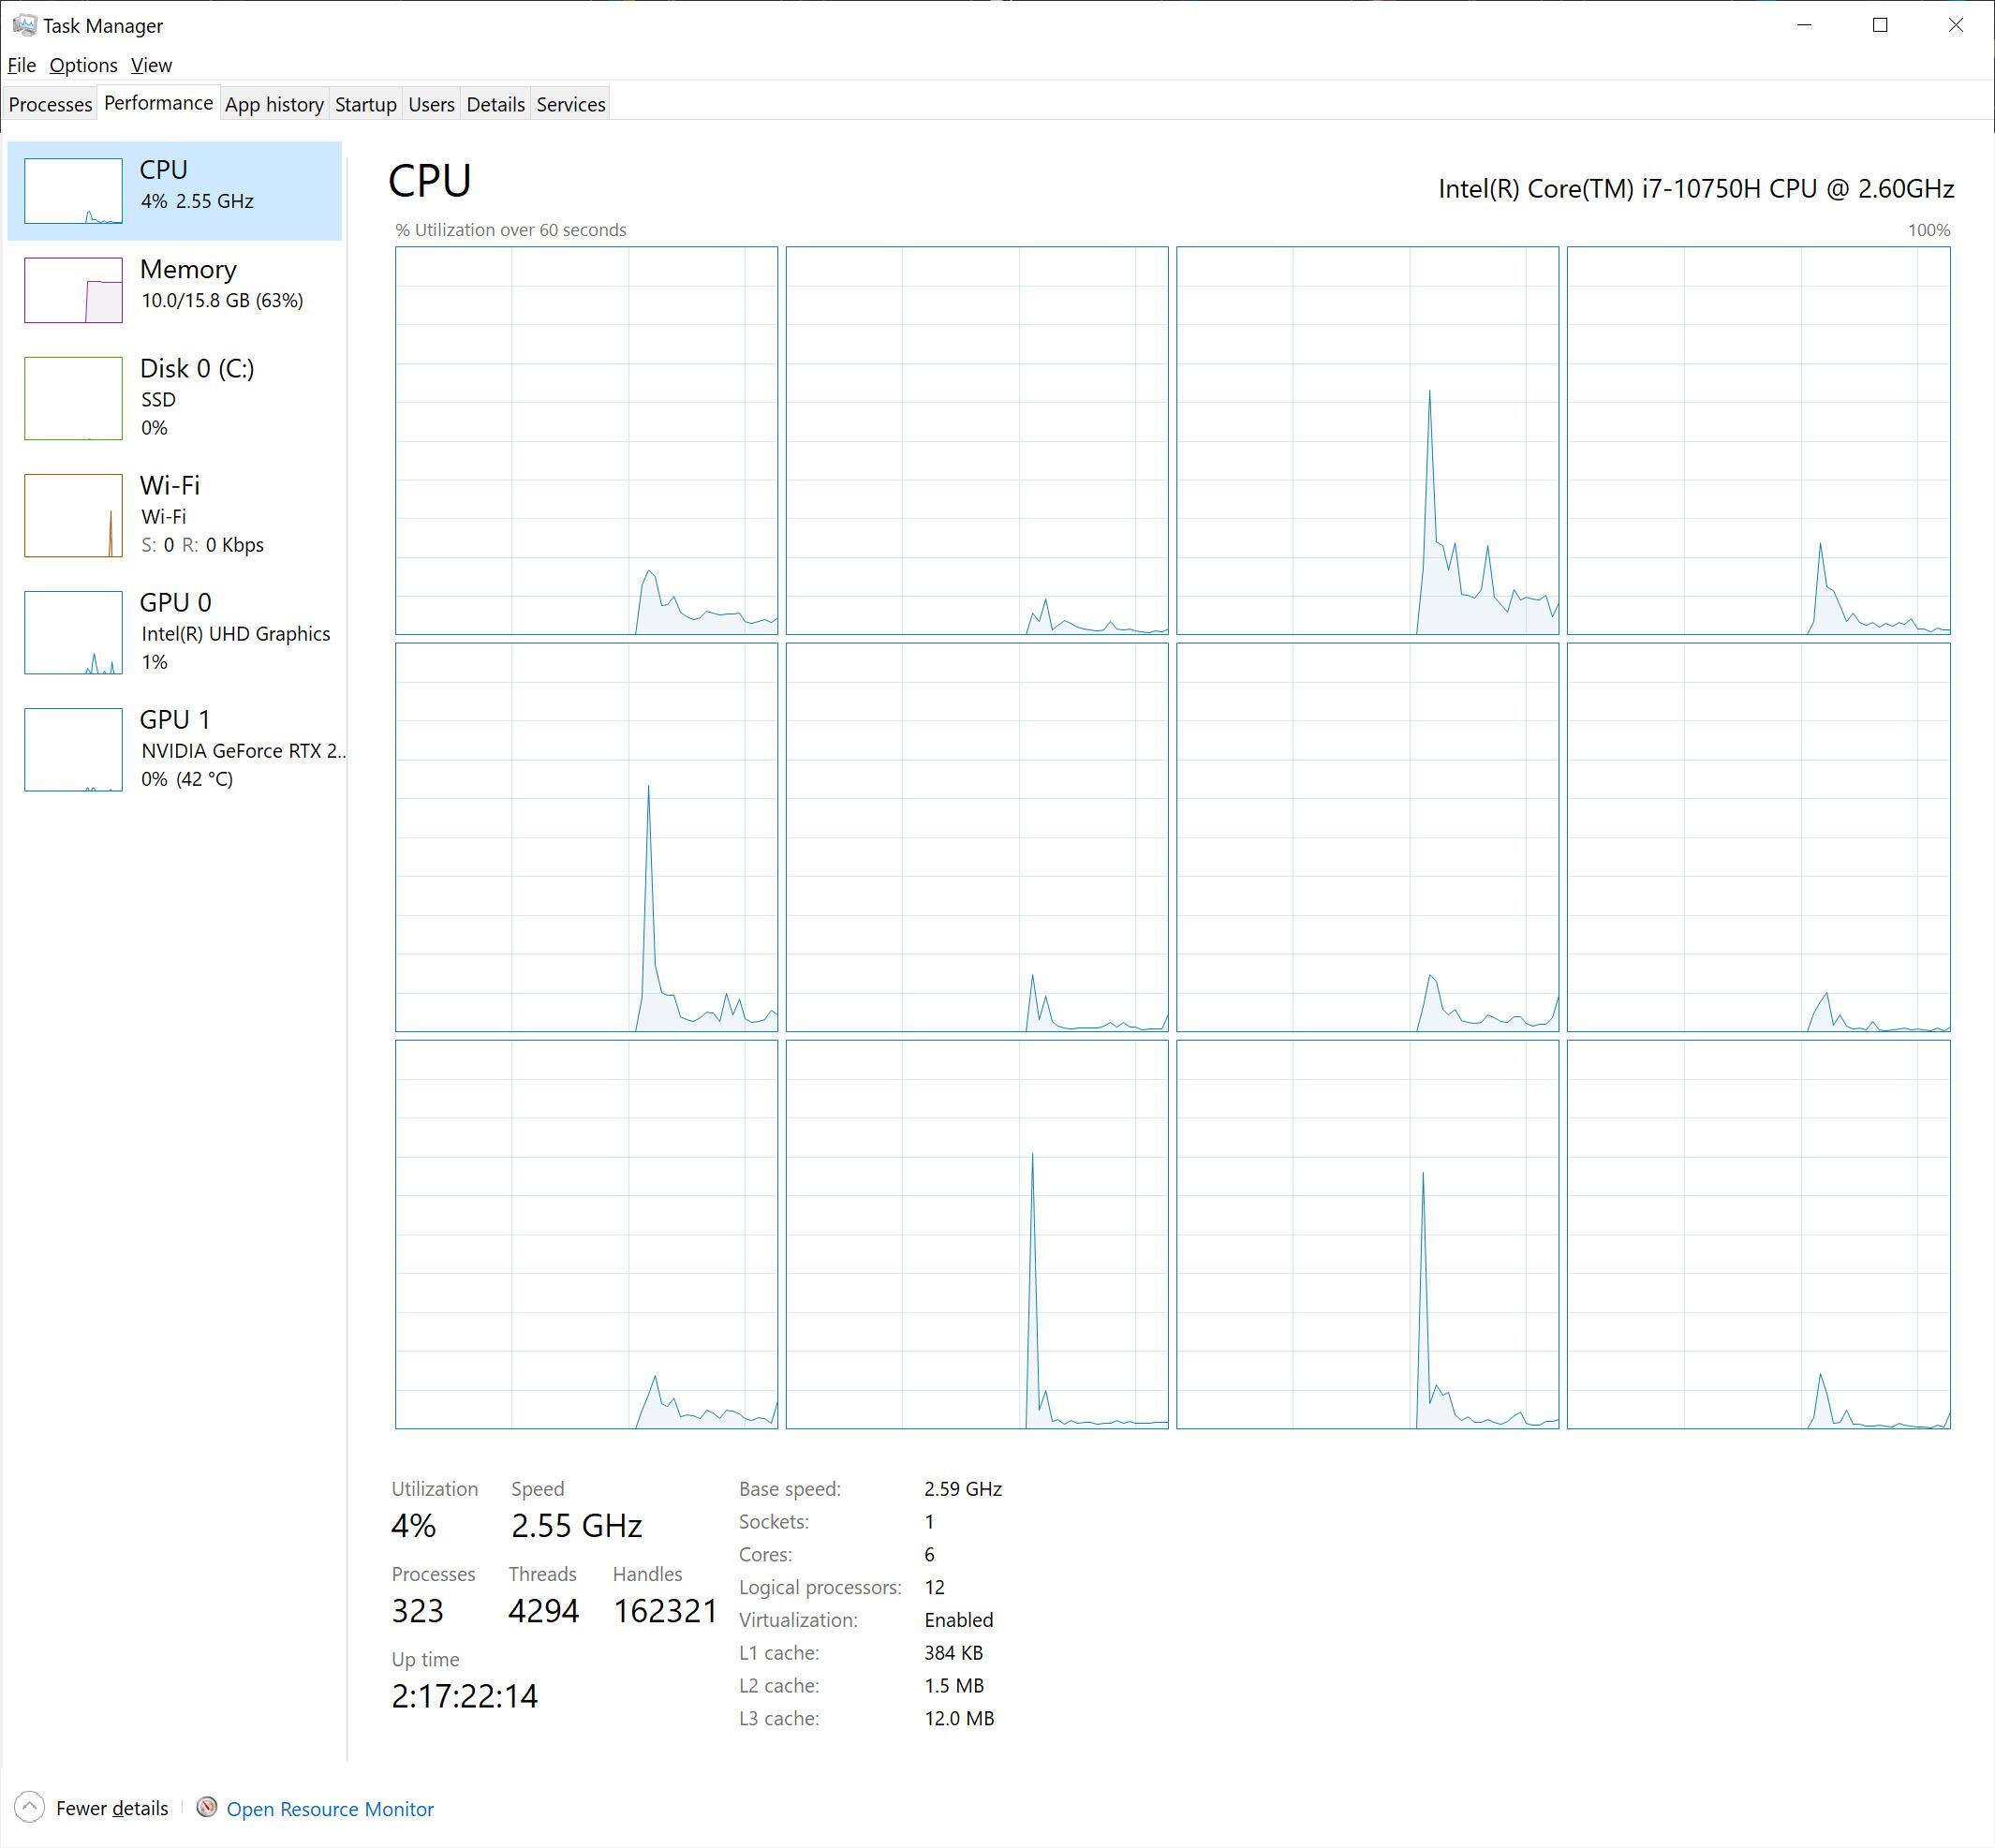The height and width of the screenshot is (1848, 1995).
Task: Open the Memory usage graph thumbnail
Action: [73, 290]
